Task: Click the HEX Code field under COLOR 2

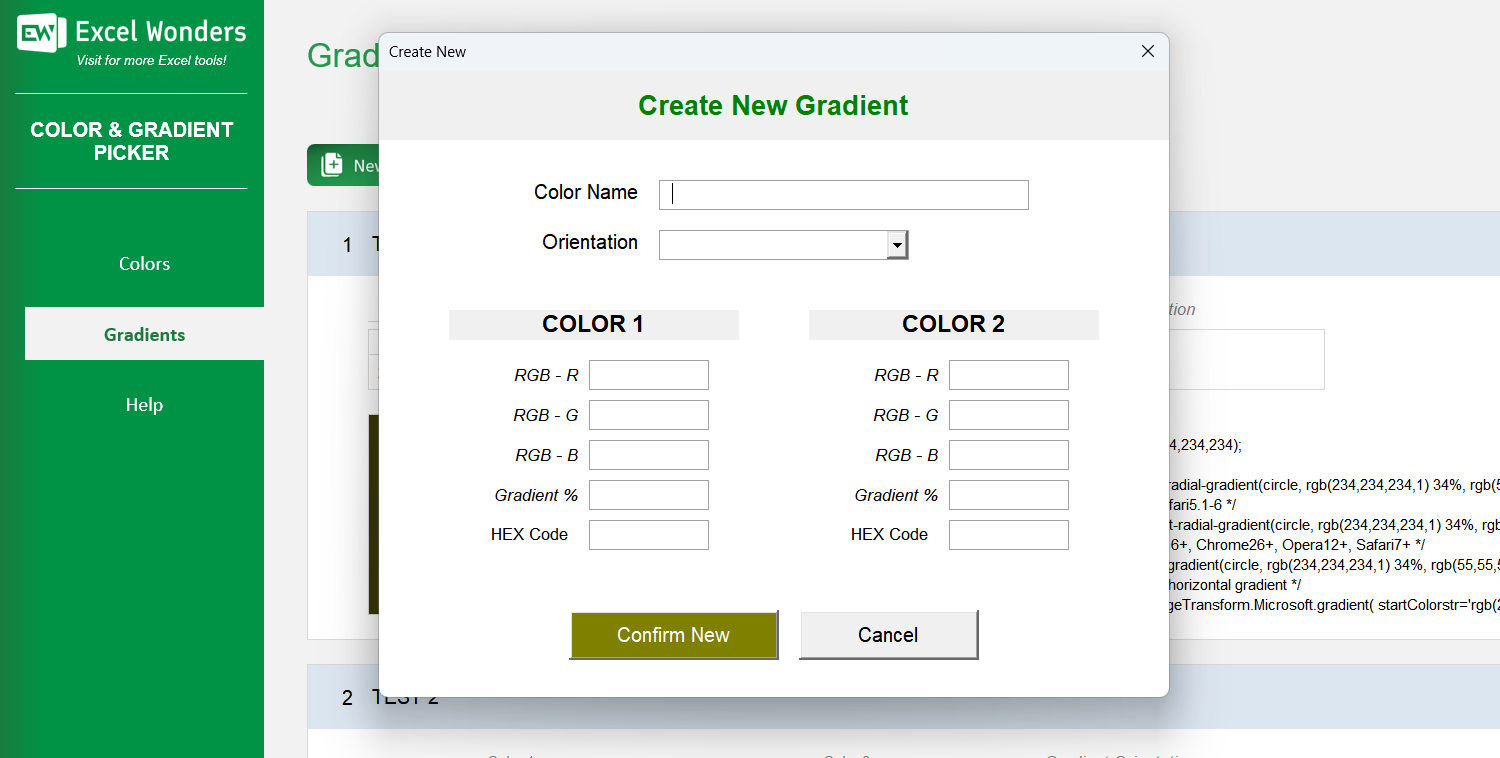Action: coord(1008,534)
